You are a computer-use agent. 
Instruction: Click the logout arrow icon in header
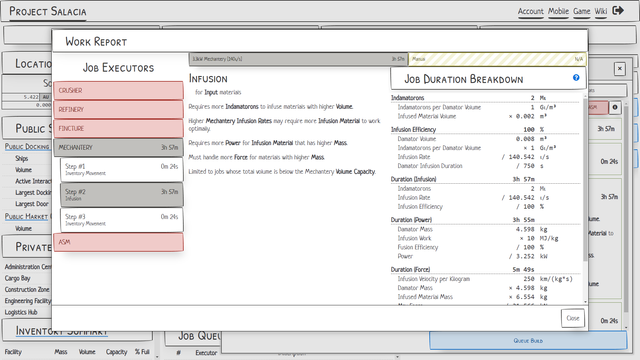[x=618, y=11]
